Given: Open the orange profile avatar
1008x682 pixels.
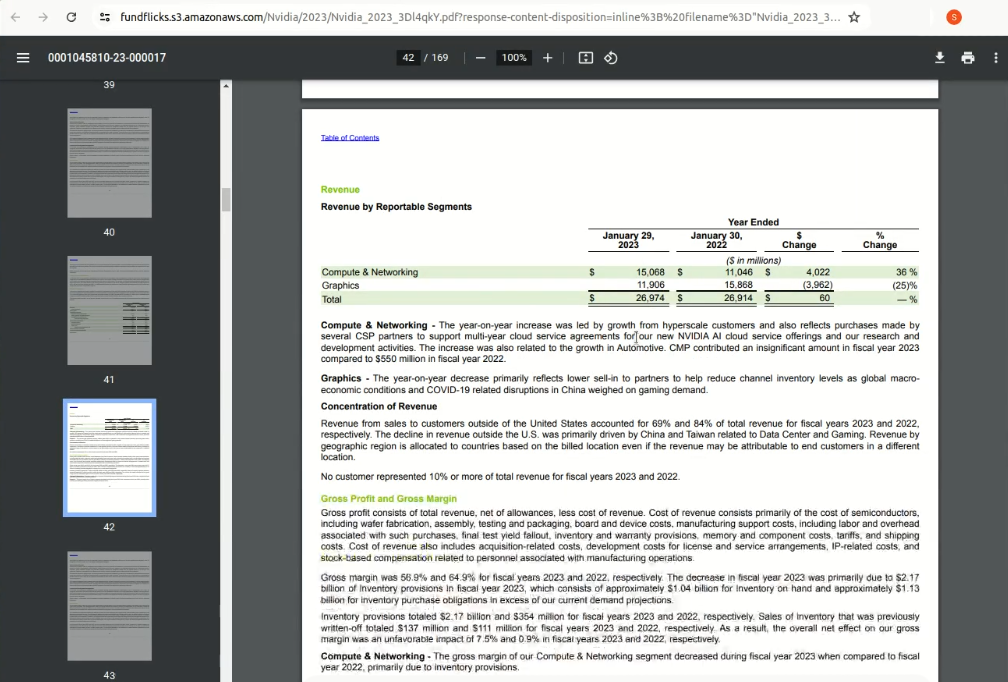Looking at the screenshot, I should [954, 17].
